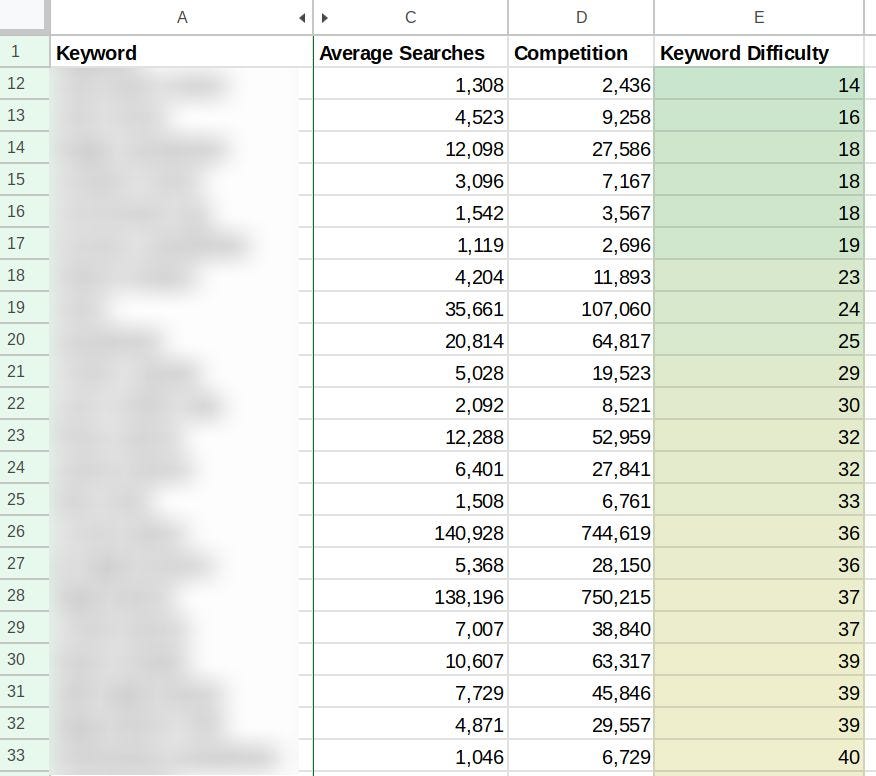The height and width of the screenshot is (776, 876).
Task: Click Average Searches cell 140,928
Action: 411,532
